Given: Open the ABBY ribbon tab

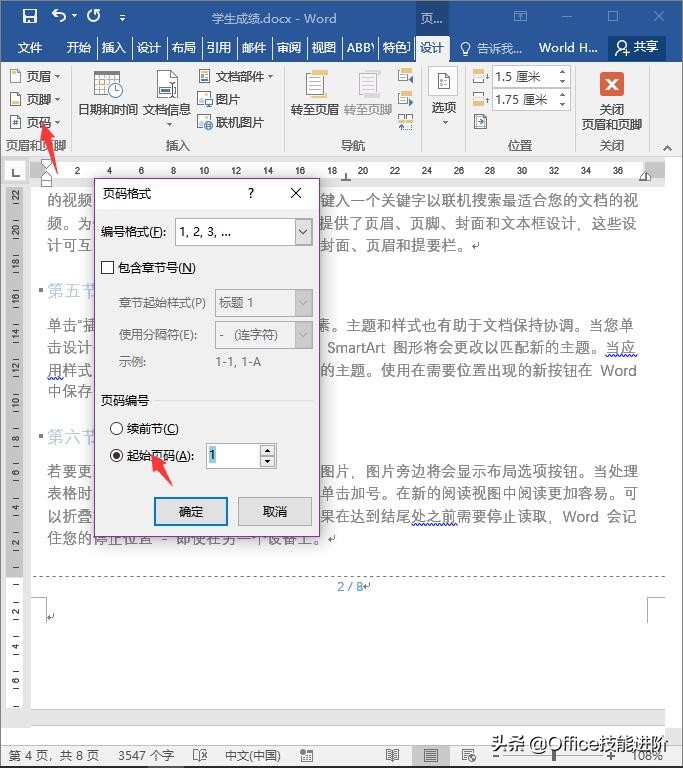Looking at the screenshot, I should 360,48.
